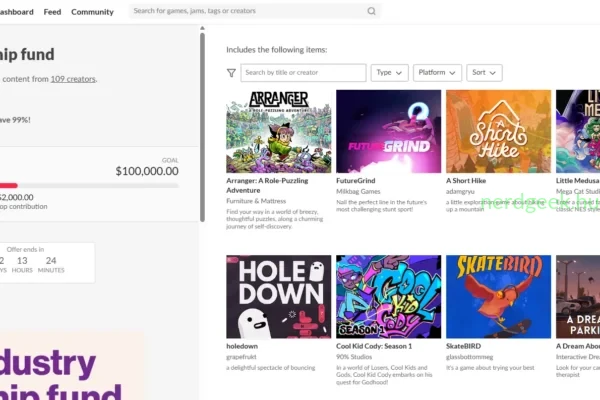Click the left panel vertical scrollbar thumb

tap(202, 127)
